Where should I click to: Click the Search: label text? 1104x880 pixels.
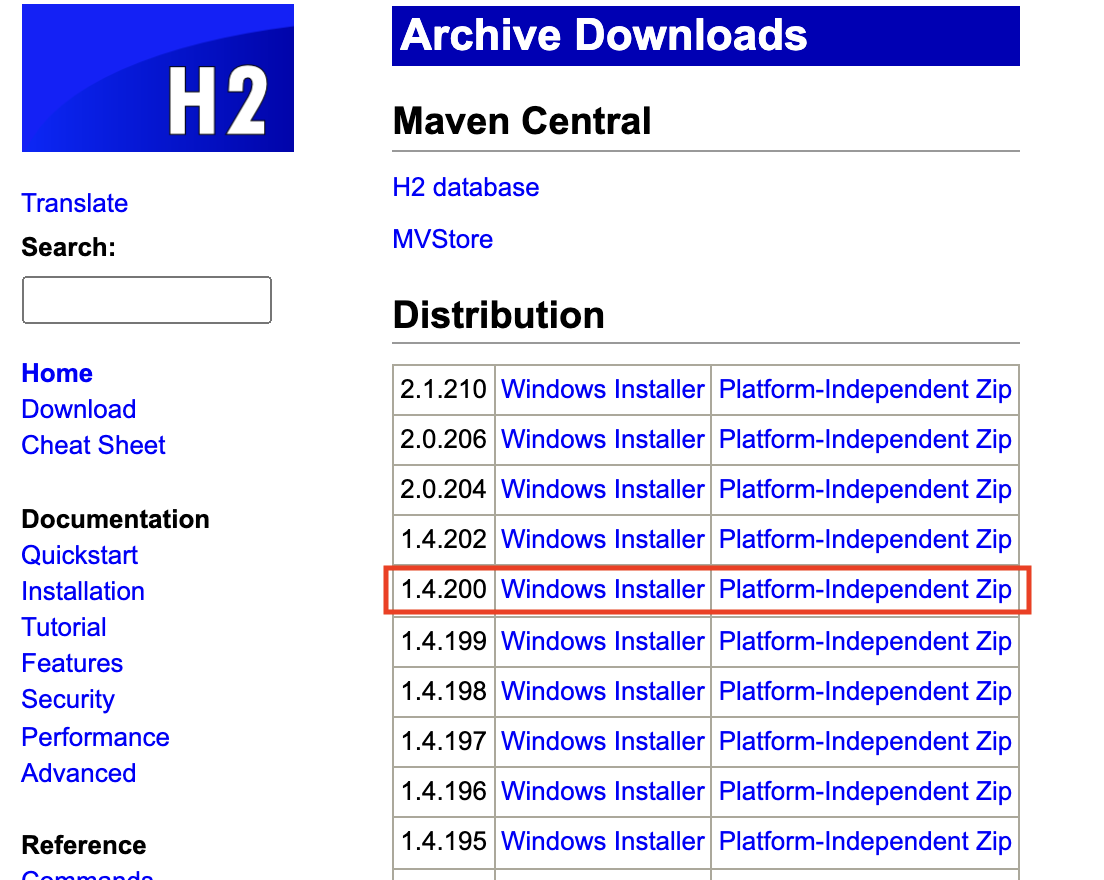coord(68,247)
